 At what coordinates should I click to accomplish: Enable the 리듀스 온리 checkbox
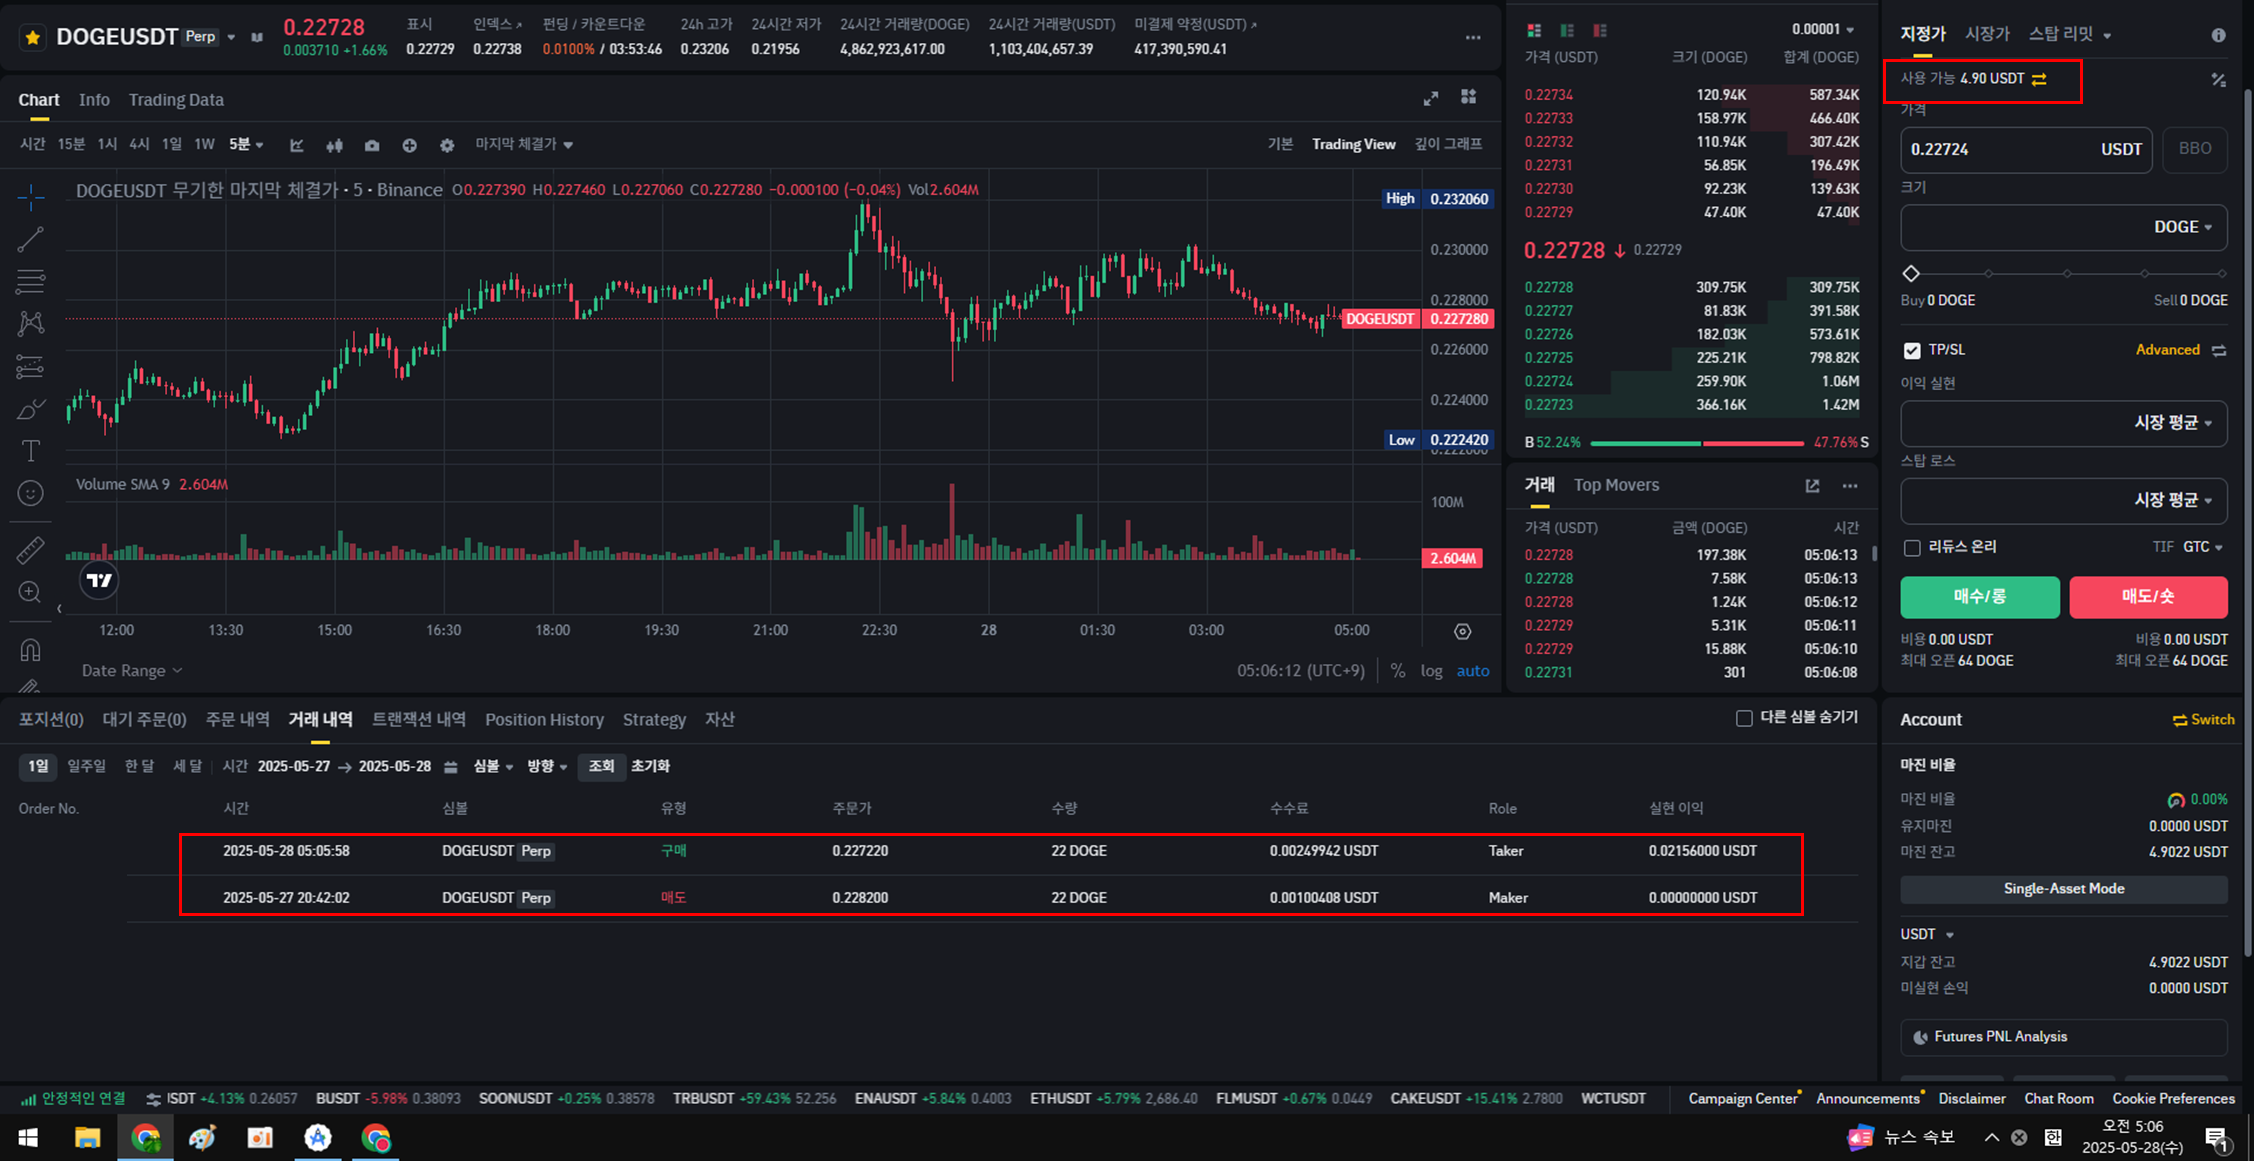coord(1912,548)
